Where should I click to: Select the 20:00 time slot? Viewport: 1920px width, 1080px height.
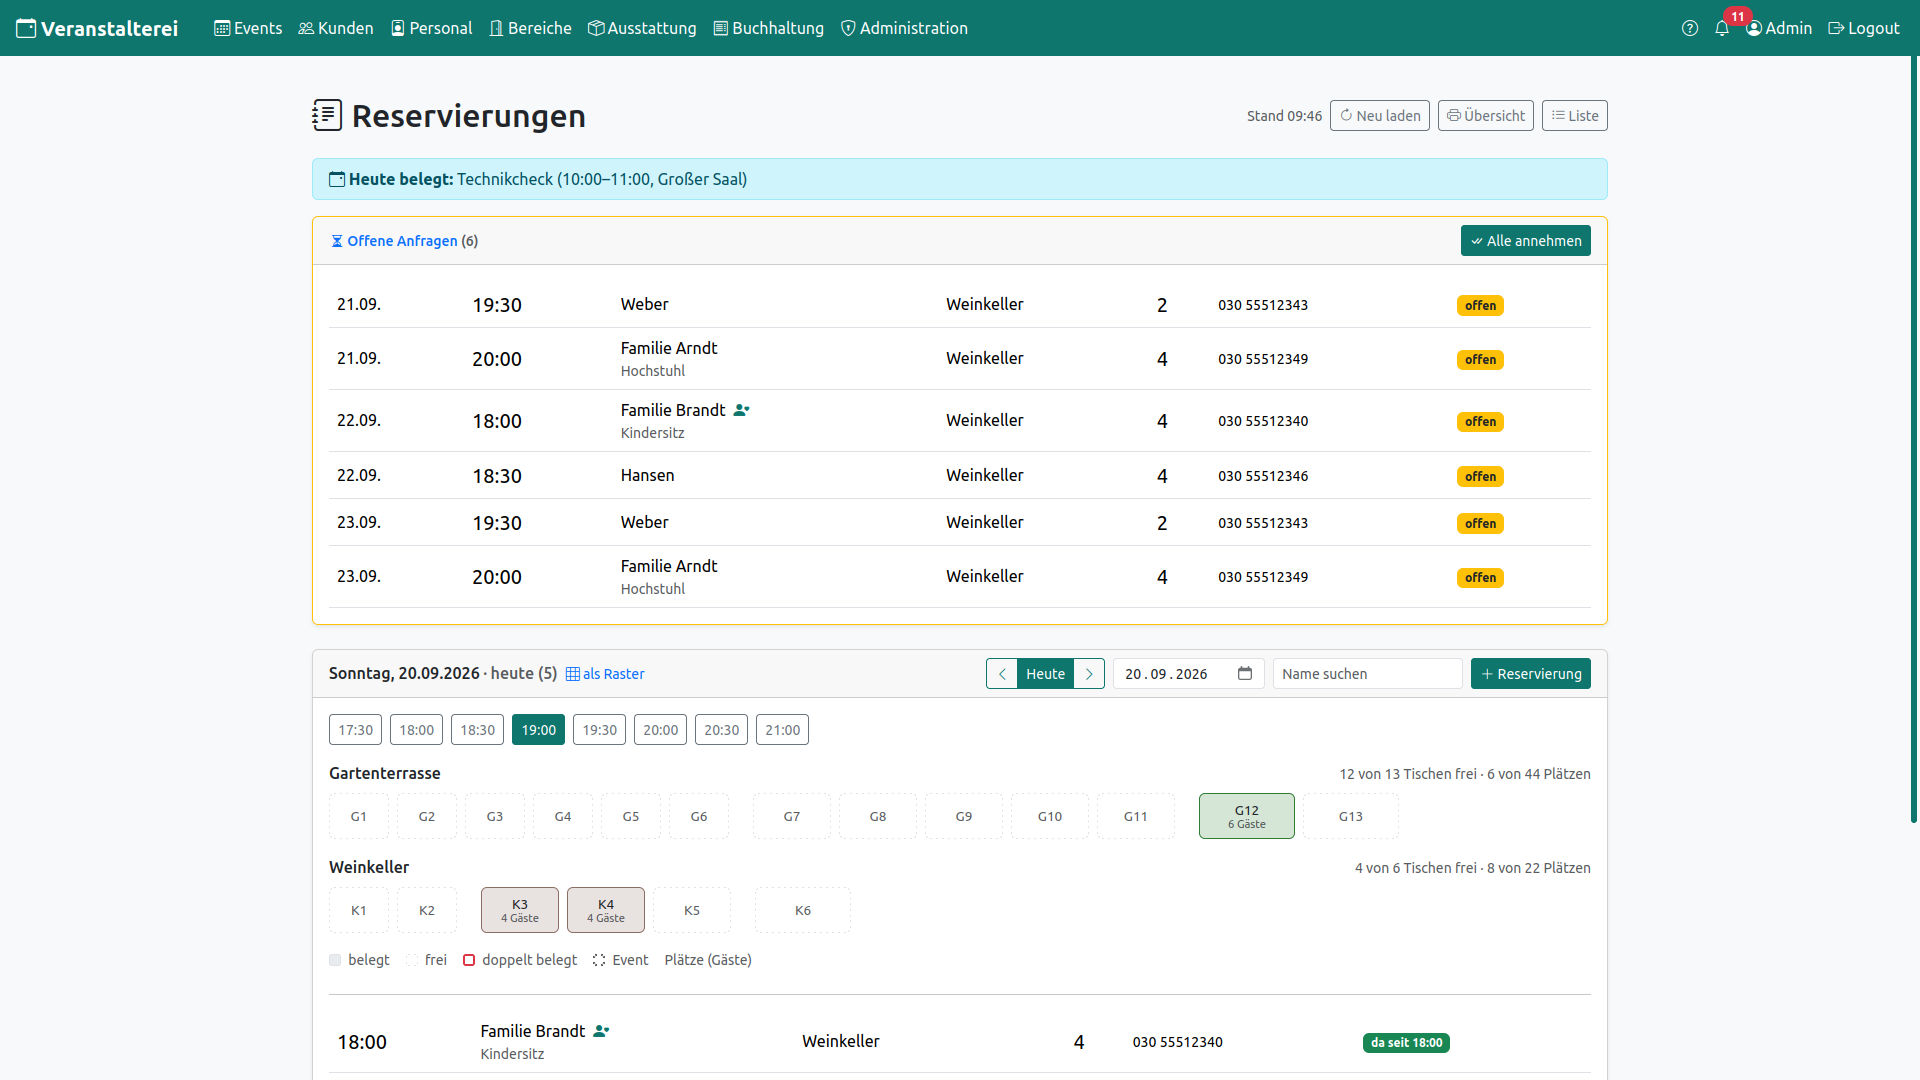(x=661, y=730)
